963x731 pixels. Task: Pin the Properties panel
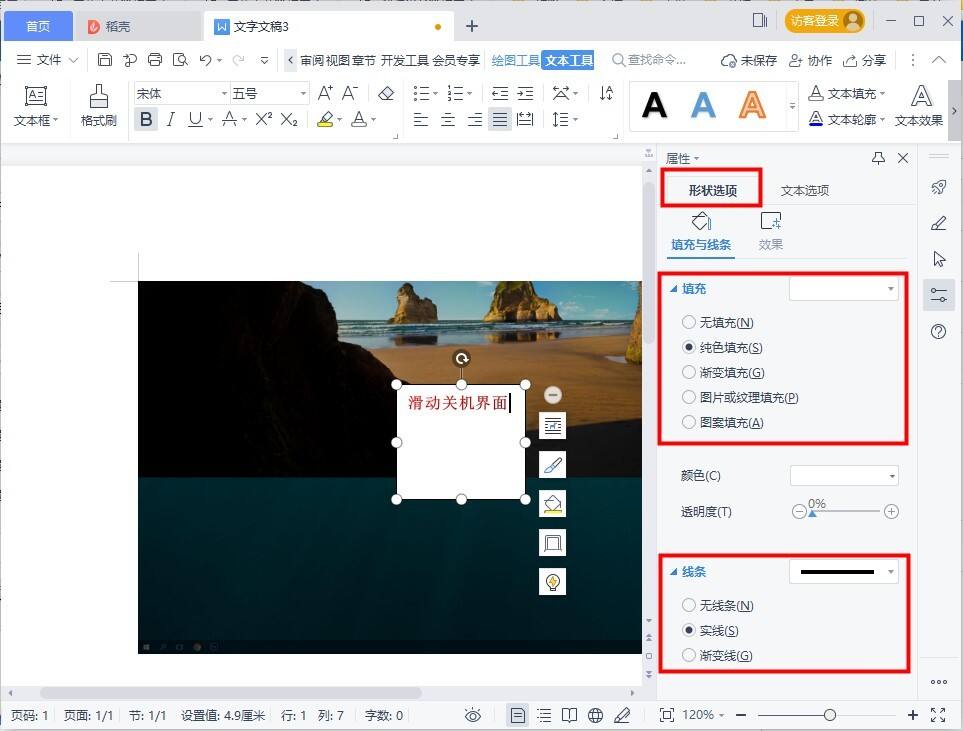click(878, 158)
